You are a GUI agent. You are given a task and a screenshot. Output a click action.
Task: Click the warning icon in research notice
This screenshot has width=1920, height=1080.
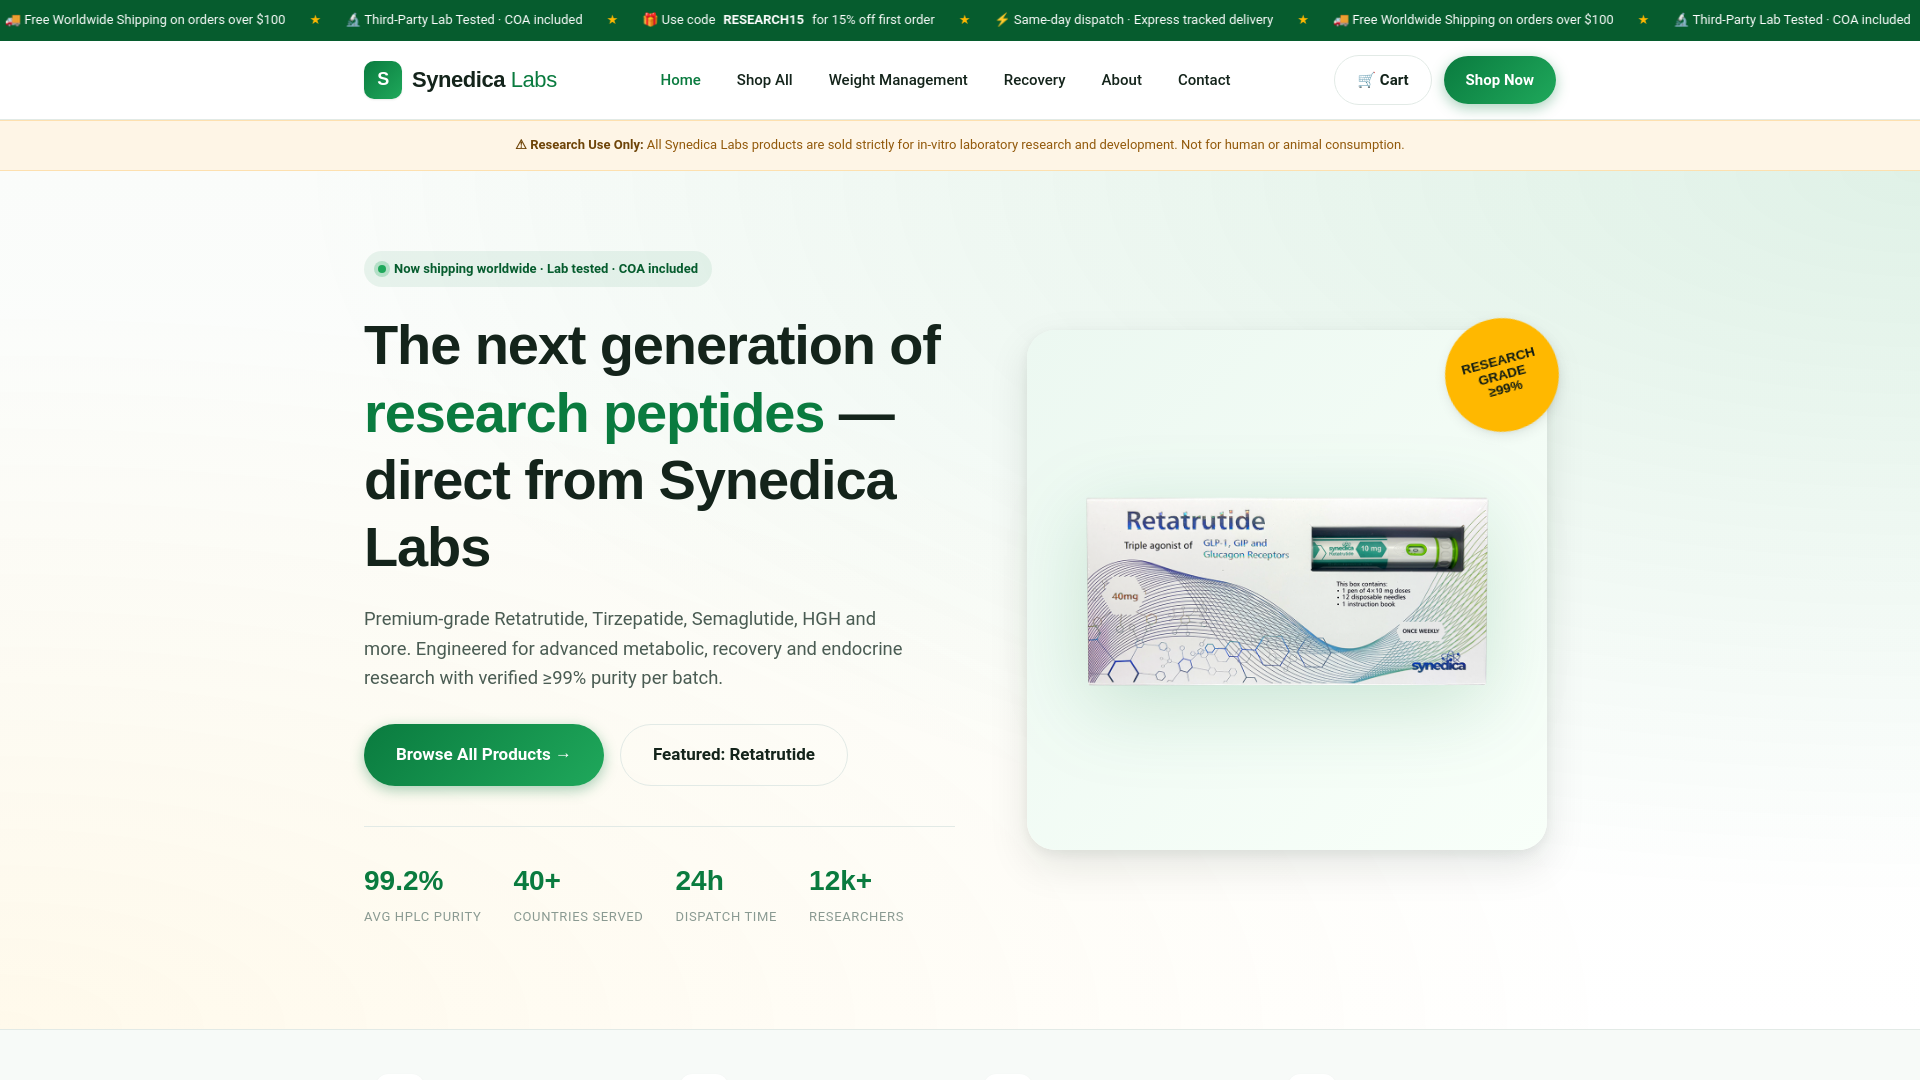(521, 145)
